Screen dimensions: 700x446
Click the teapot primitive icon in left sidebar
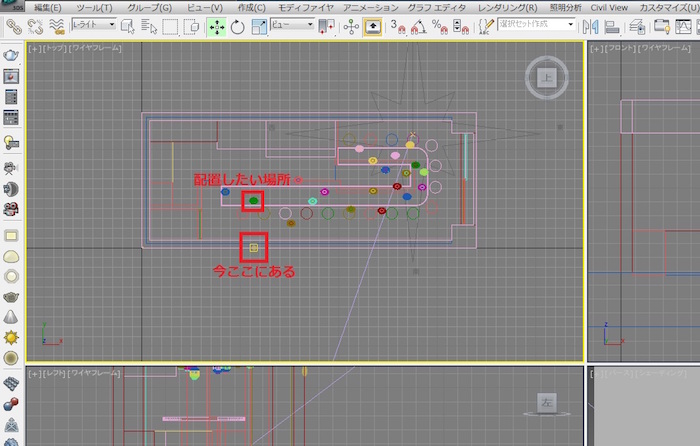pos(11,299)
